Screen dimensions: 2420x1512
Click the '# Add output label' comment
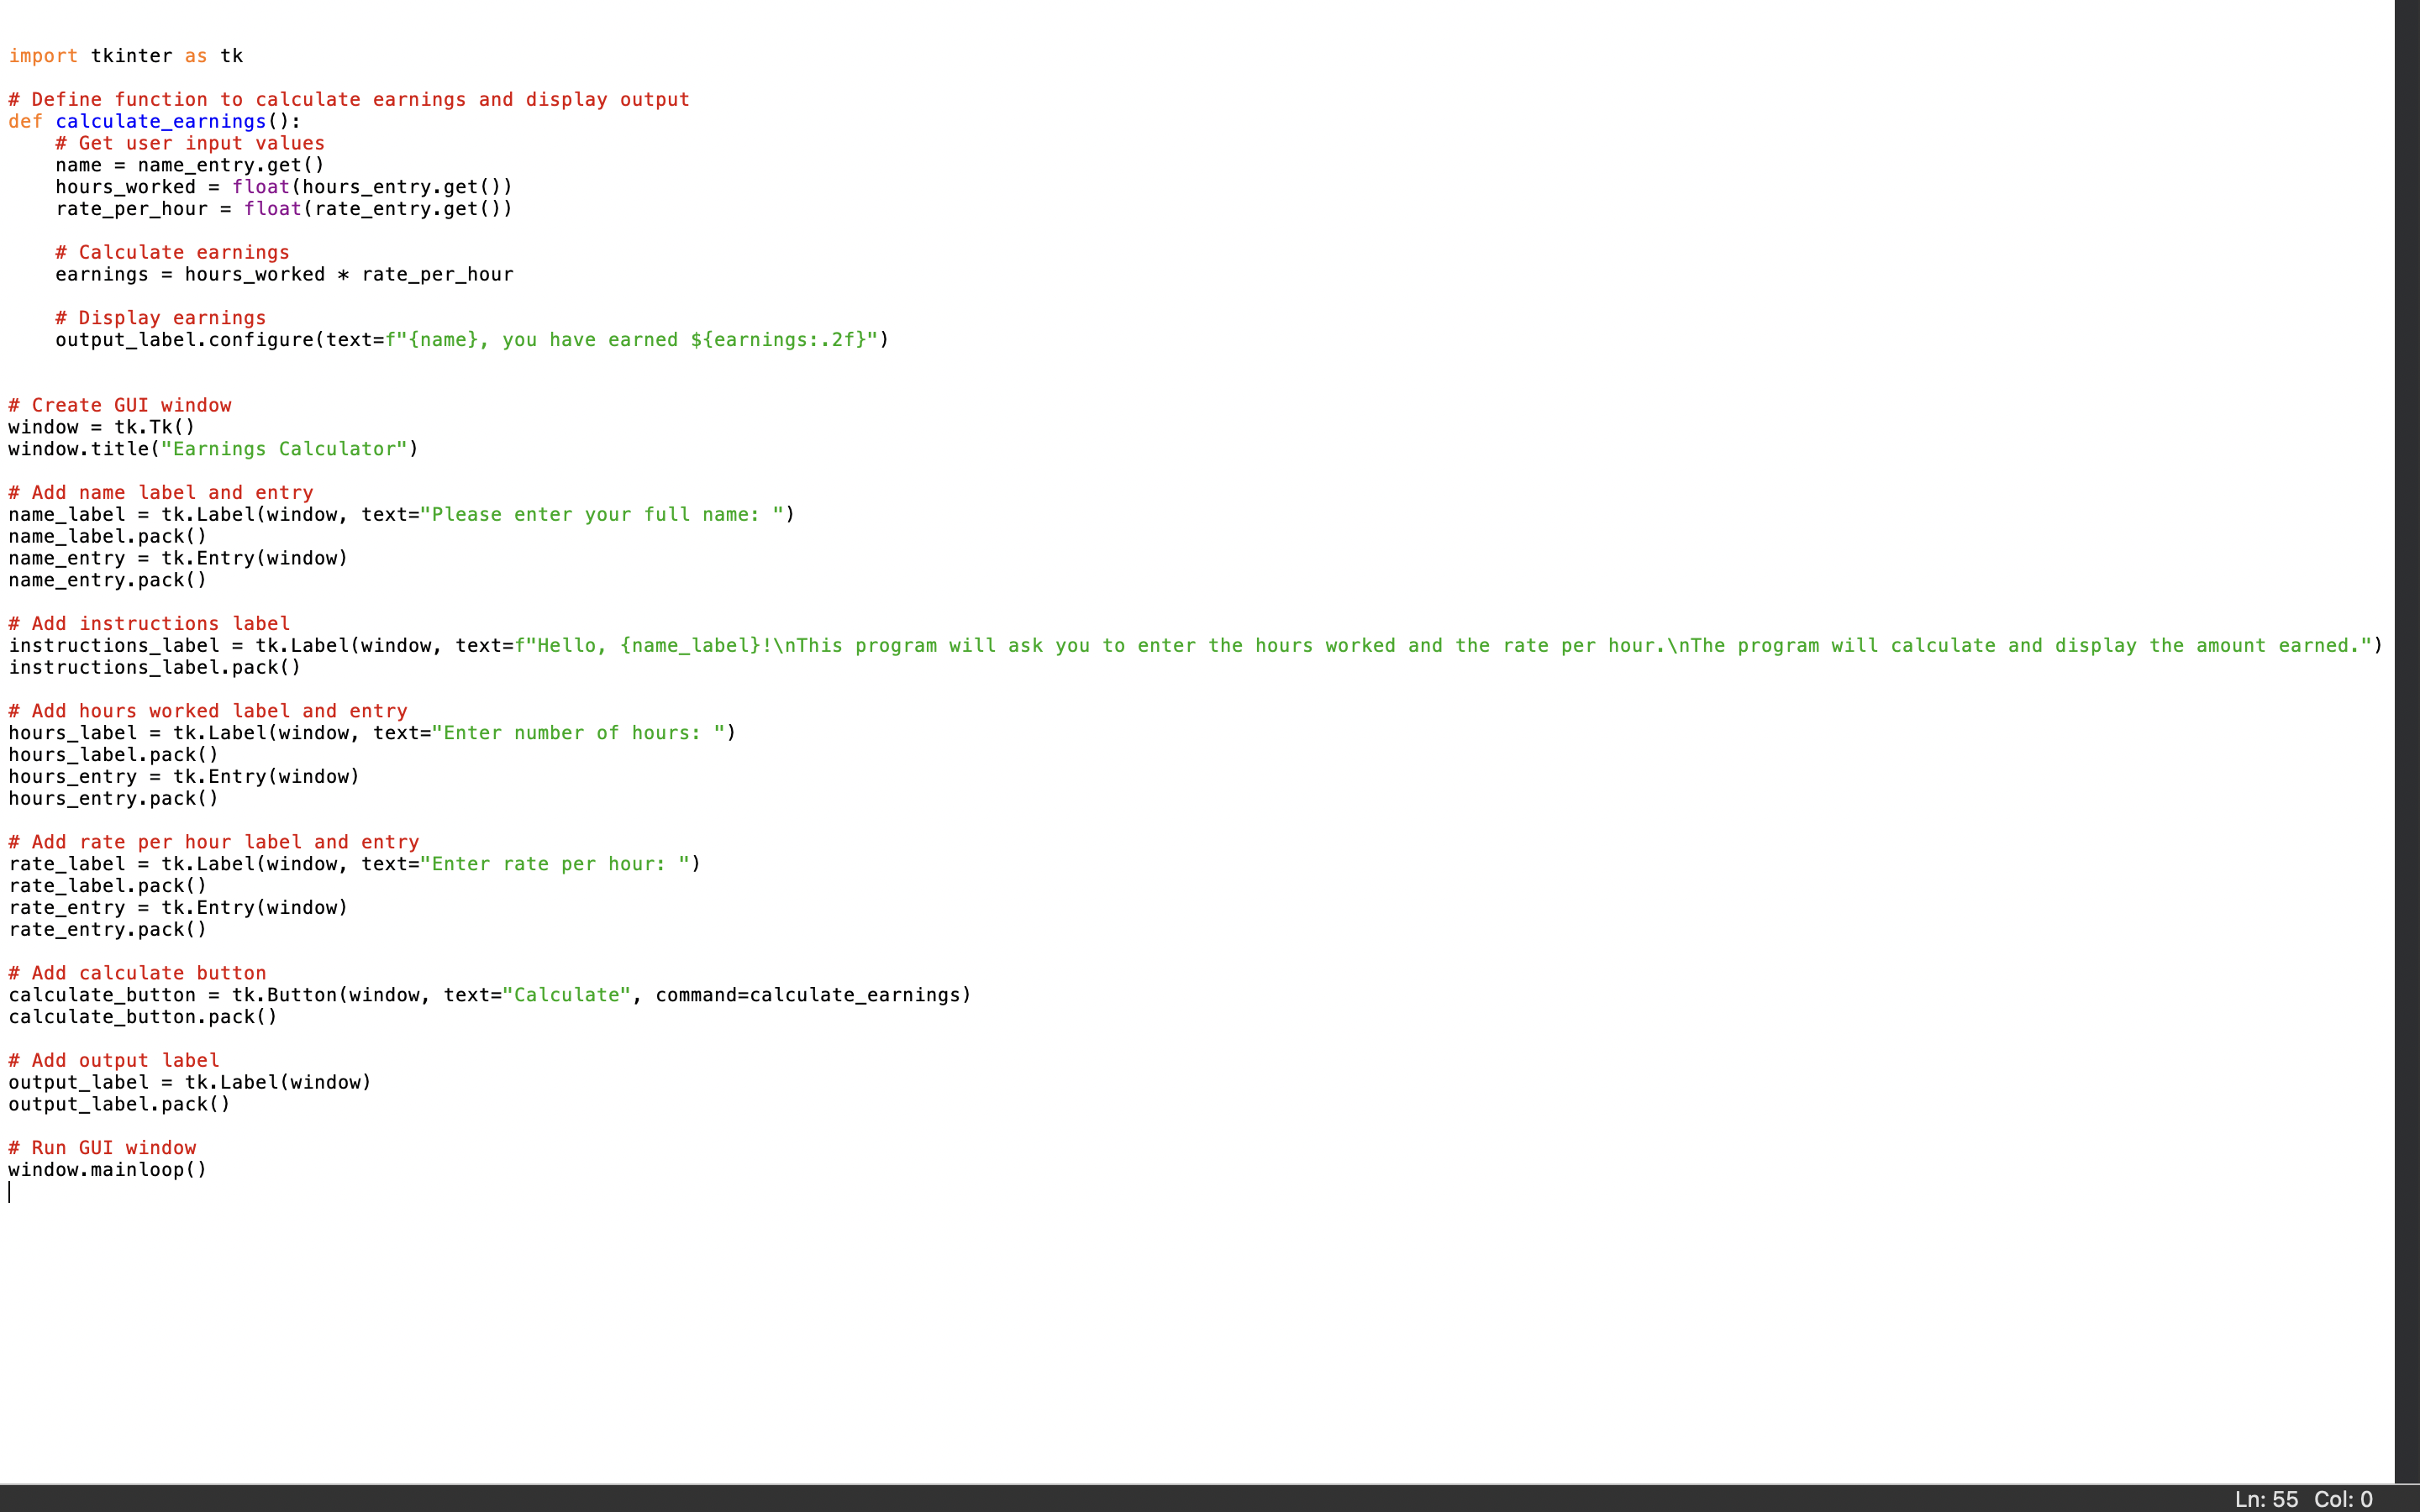[x=114, y=1060]
